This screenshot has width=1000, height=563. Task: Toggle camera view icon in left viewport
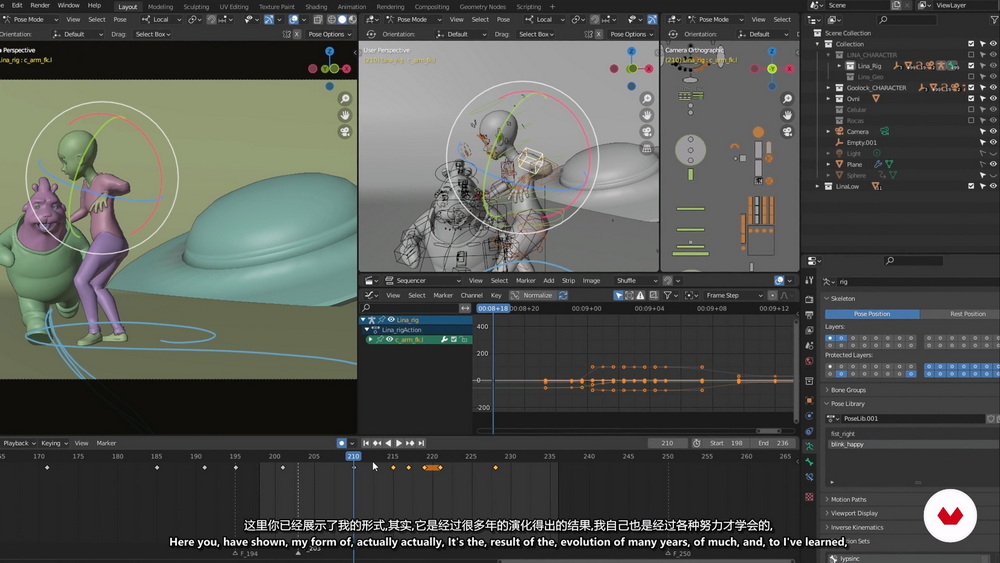coord(345,132)
